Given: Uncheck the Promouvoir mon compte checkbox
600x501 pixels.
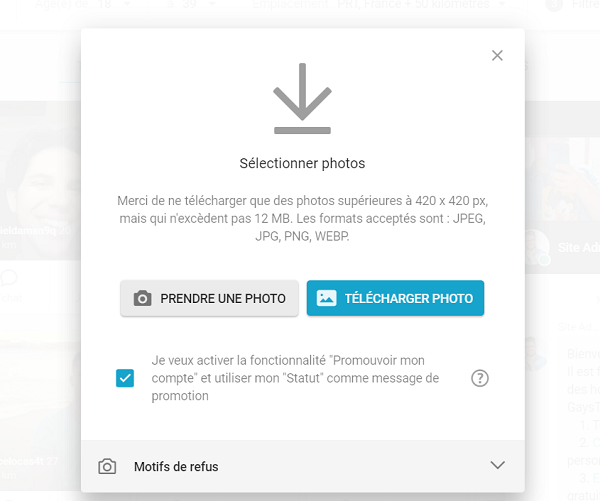Looking at the screenshot, I should pyautogui.click(x=125, y=378).
